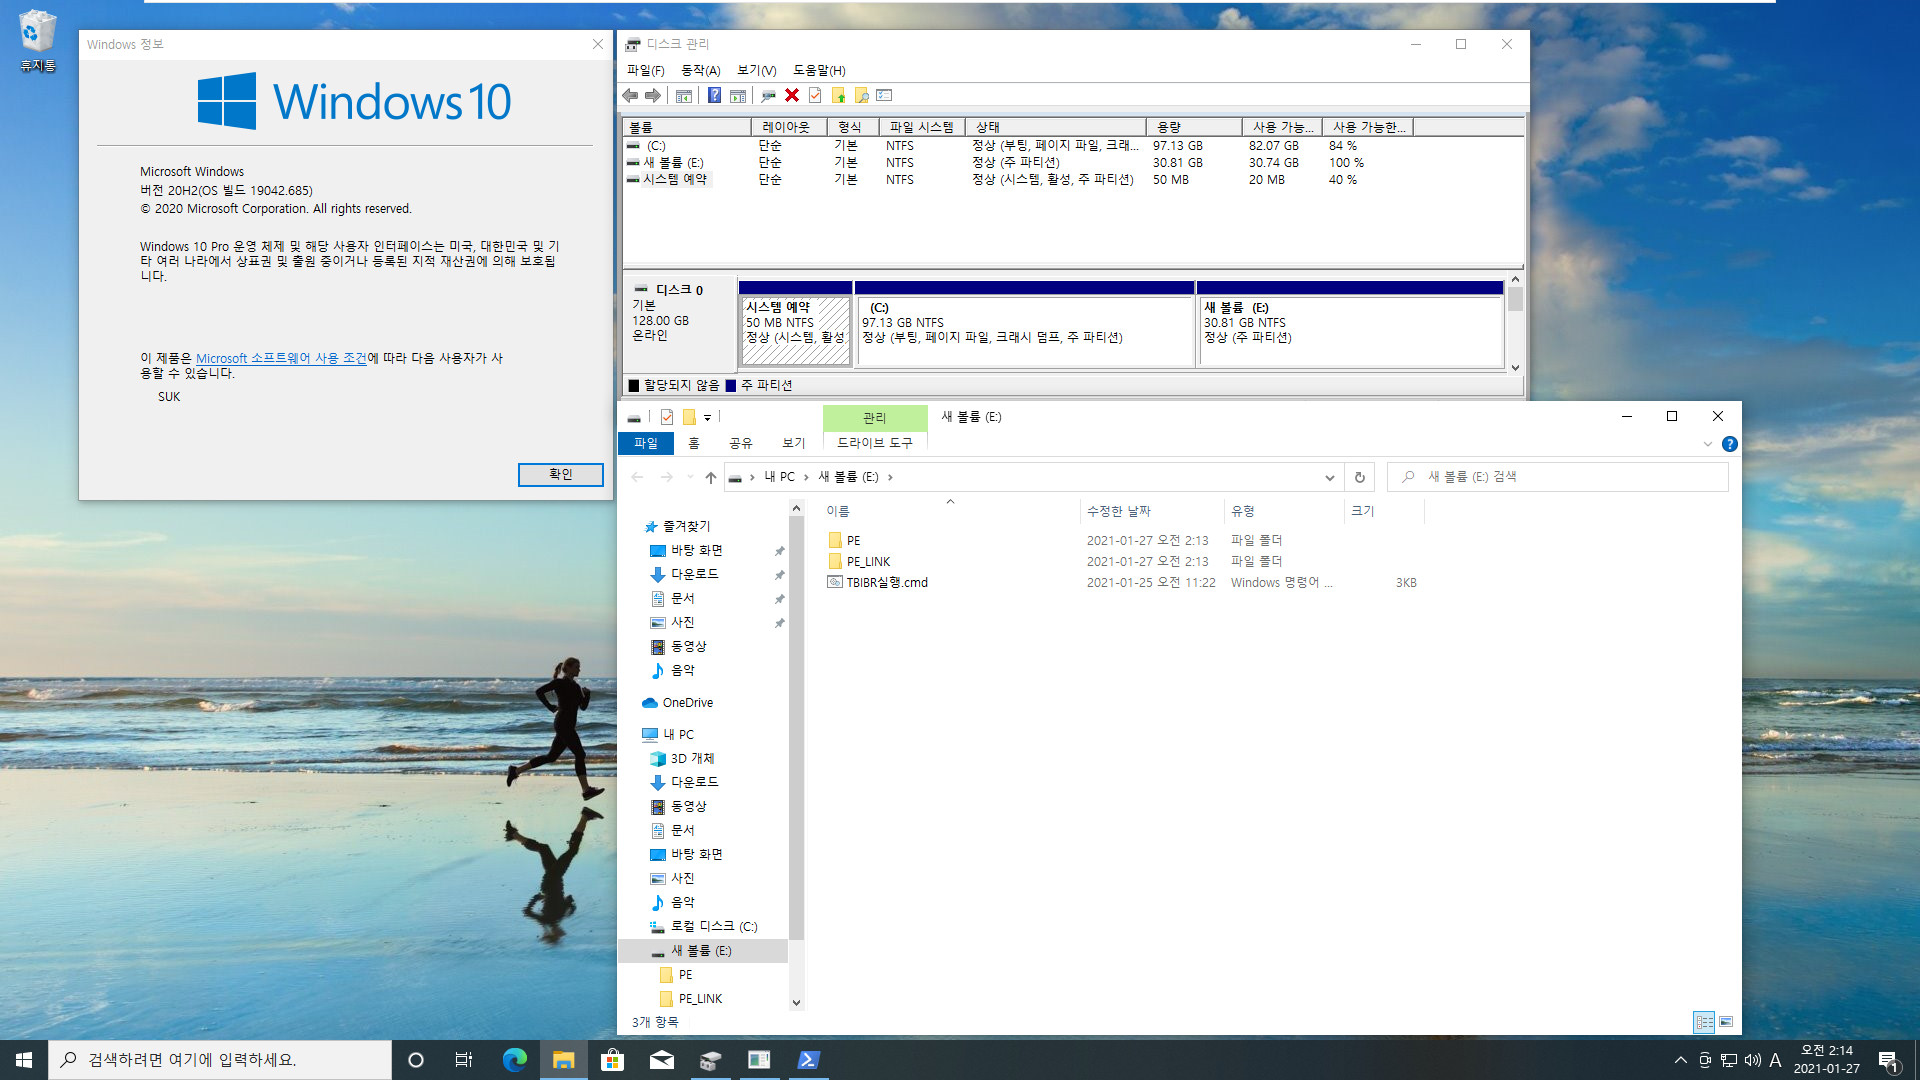Click the Refresh button next to address bar
This screenshot has height=1080, width=1920.
click(1359, 477)
